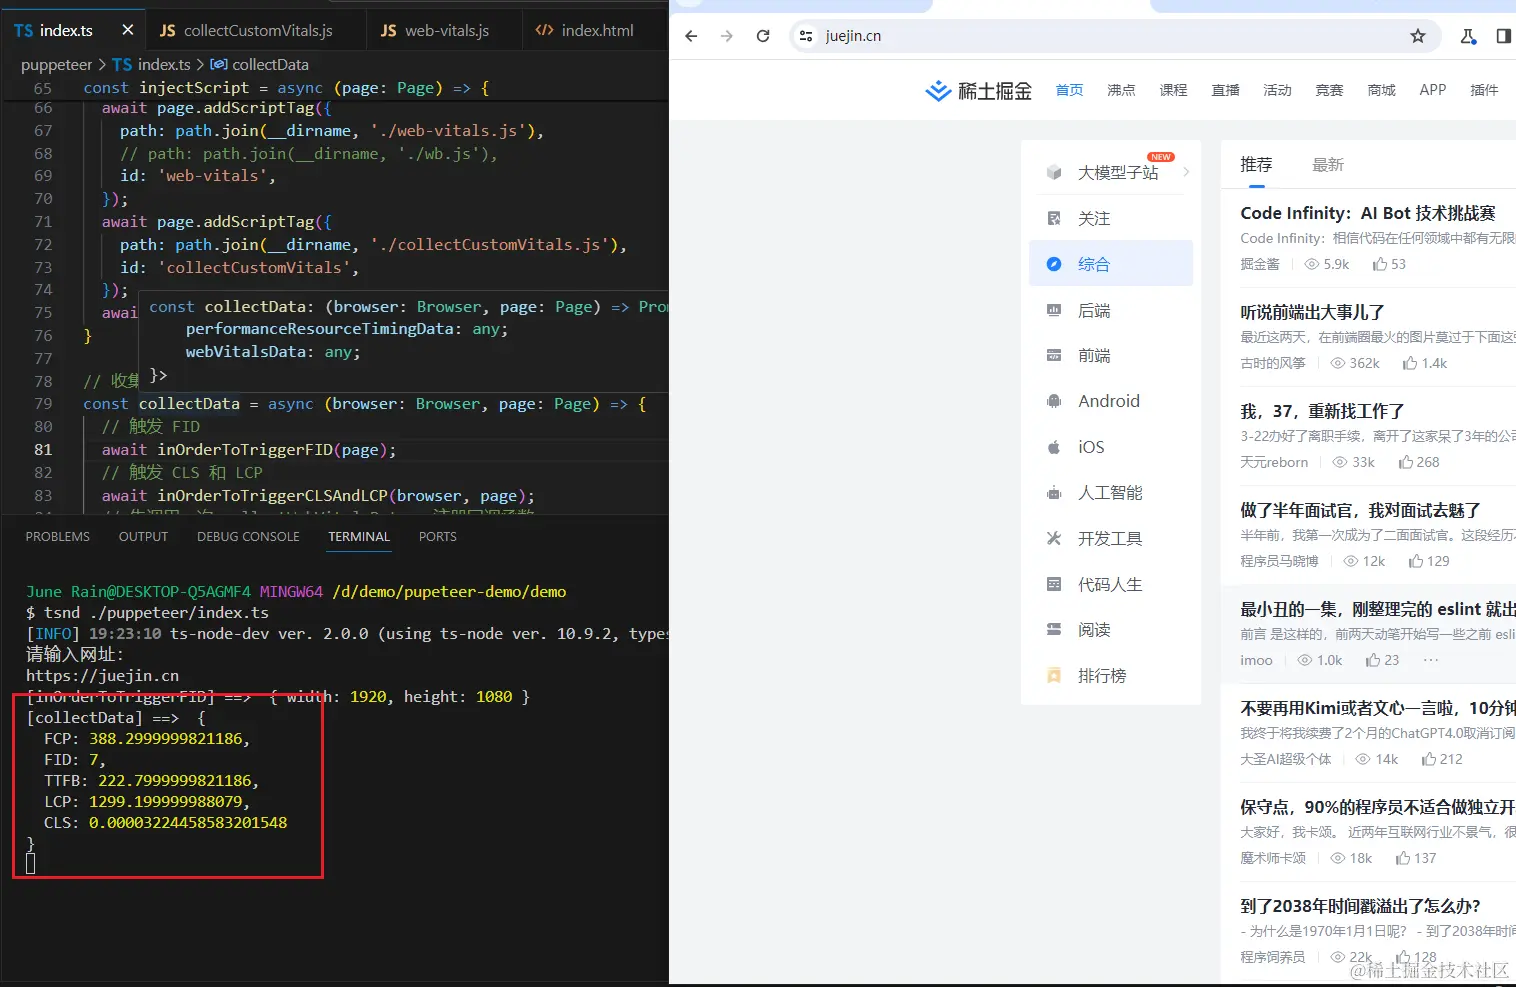The width and height of the screenshot is (1516, 987).
Task: Close the index.ts editor tab
Action: 127,30
